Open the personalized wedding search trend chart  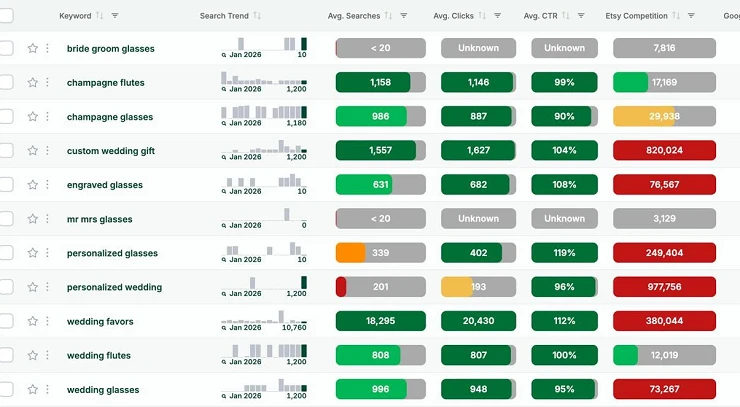[x=264, y=287]
